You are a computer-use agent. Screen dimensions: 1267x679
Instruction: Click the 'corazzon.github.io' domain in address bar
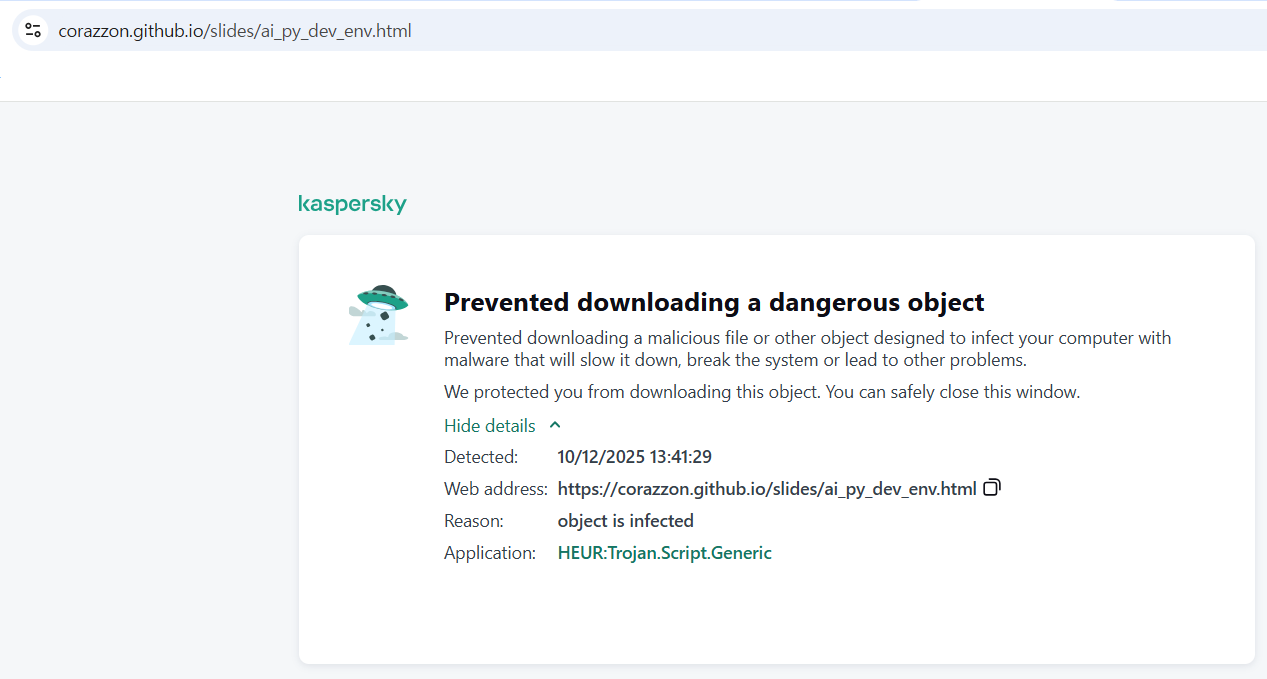pos(130,31)
